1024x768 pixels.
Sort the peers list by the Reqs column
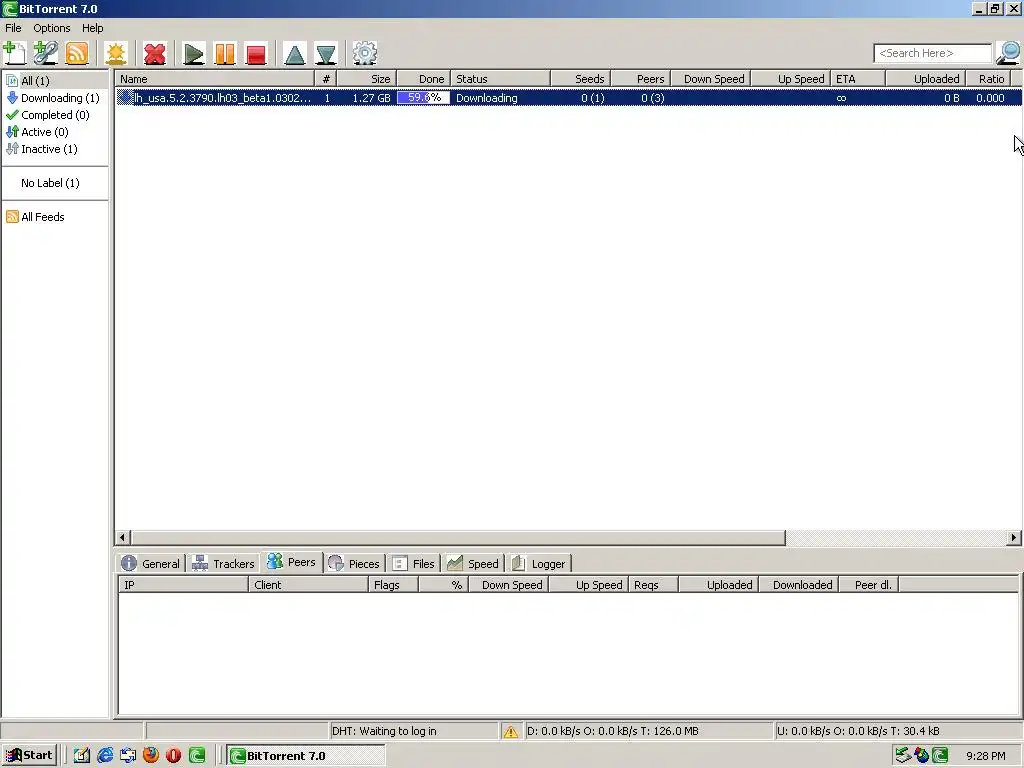click(653, 584)
